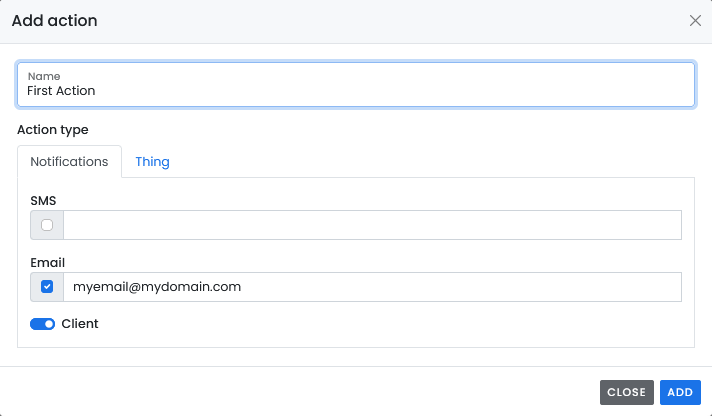Click the Client label text
This screenshot has height=416, width=712.
pos(80,324)
